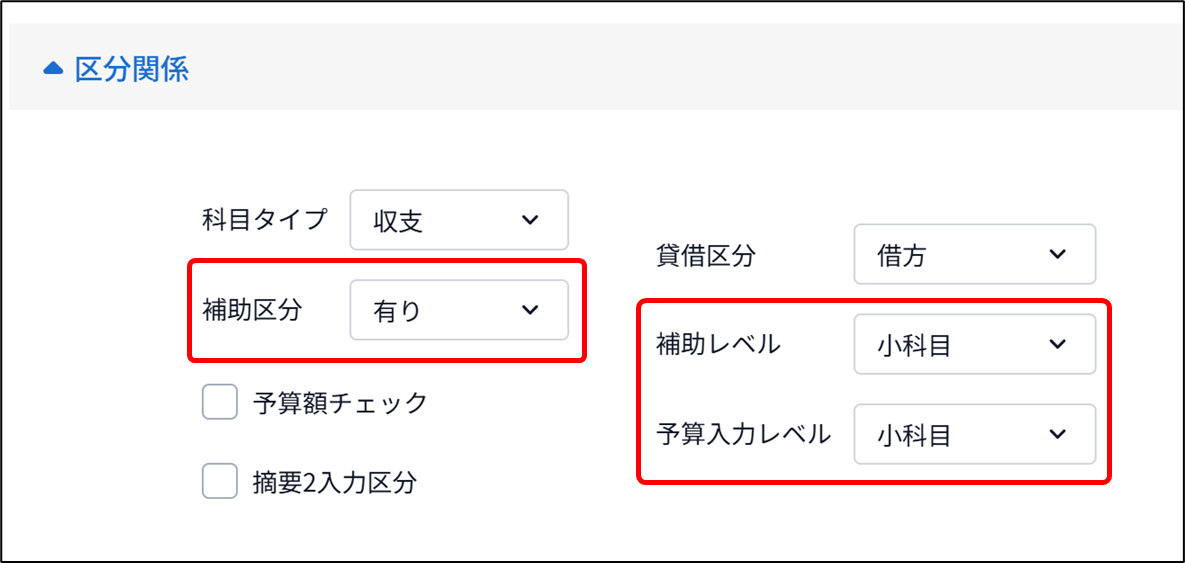1185x563 pixels.
Task: Open the 予算入力レベル dropdown showing 小科目
Action: click(x=975, y=434)
